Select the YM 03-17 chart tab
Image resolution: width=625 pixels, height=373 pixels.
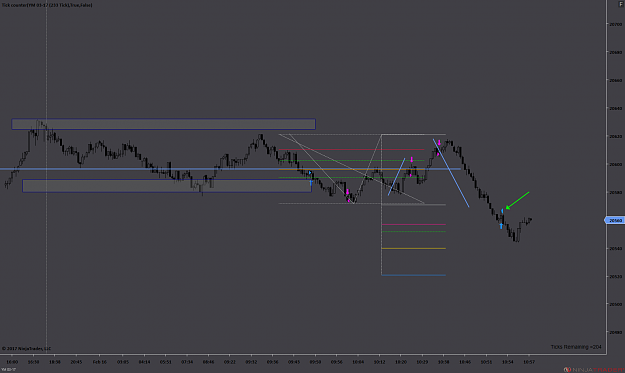[x=8, y=370]
